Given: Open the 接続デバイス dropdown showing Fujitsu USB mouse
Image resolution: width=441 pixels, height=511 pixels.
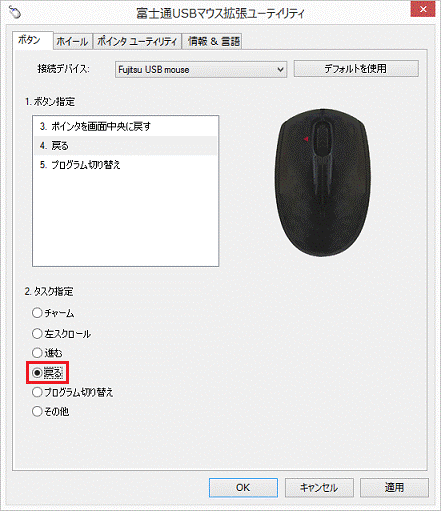Looking at the screenshot, I should pos(201,70).
